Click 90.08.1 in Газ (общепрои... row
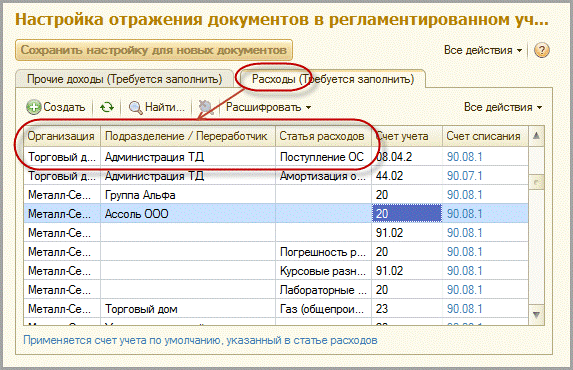573x370 pixels. (x=485, y=309)
